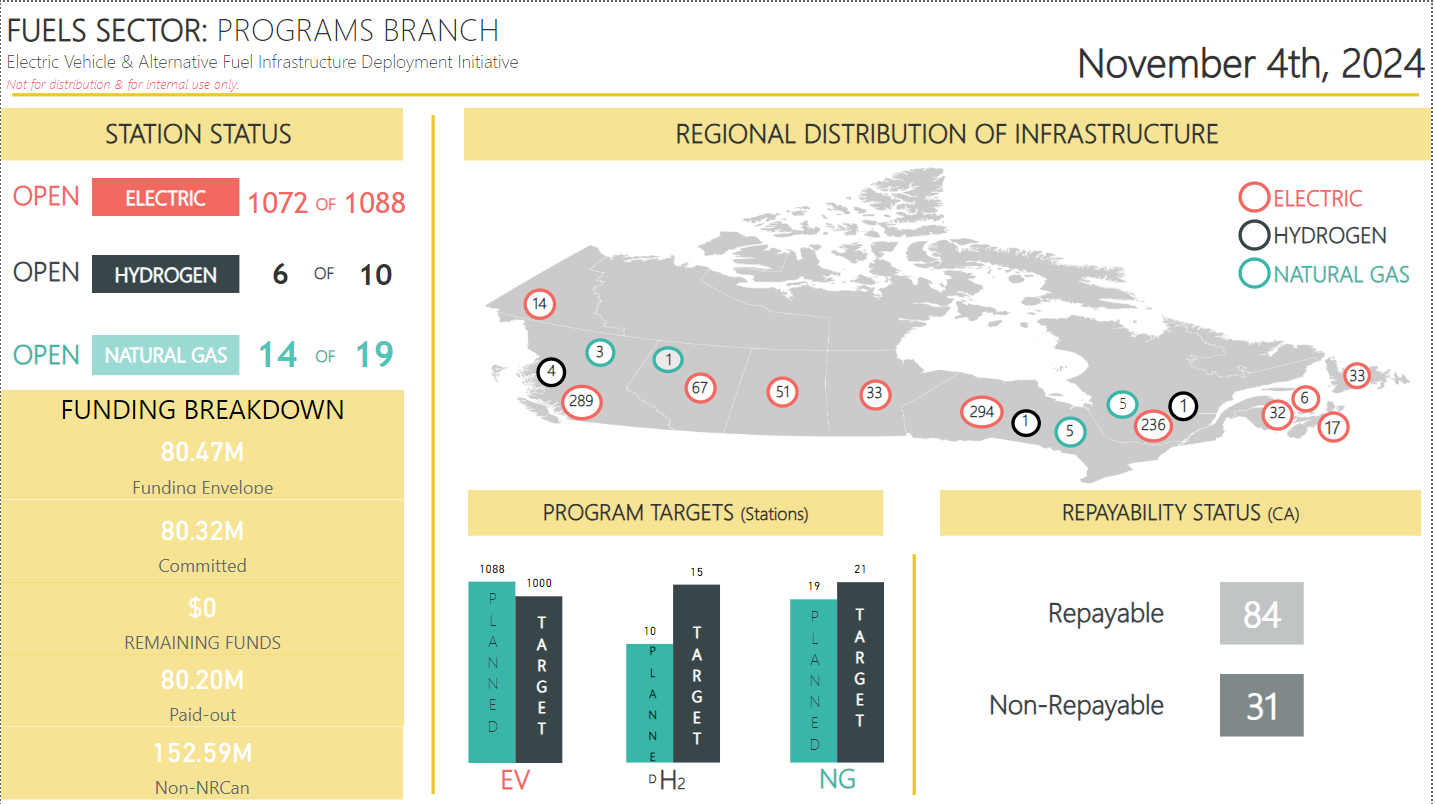Click the teal NATURAL GAS status label
Viewport: 1435px width, 804px height.
(165, 355)
